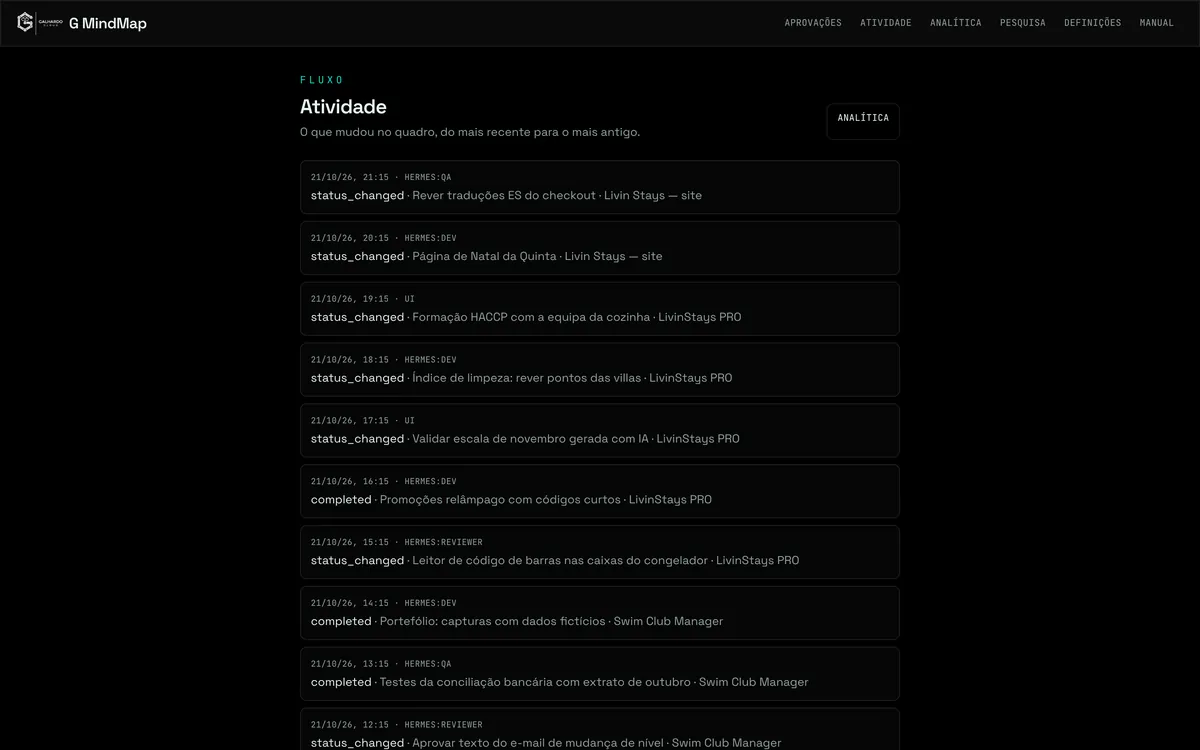
Task: Select the Formação HACCP com a equipa entry
Action: pos(600,309)
